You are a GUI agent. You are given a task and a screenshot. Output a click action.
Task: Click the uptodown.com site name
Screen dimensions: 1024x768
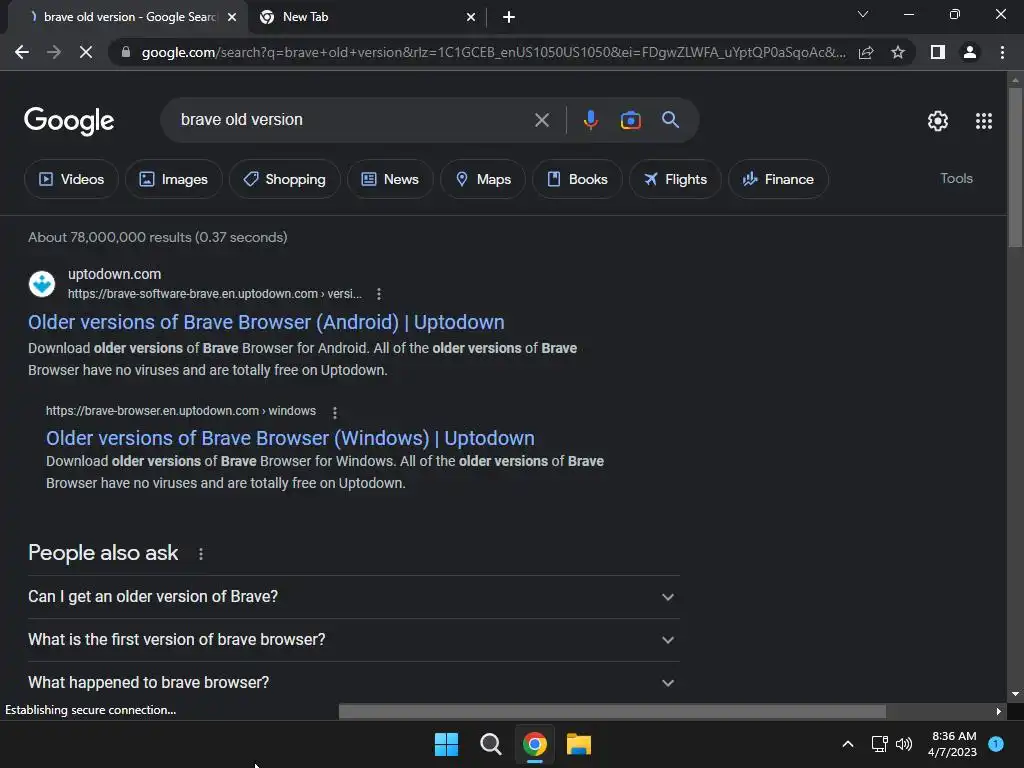coord(114,274)
